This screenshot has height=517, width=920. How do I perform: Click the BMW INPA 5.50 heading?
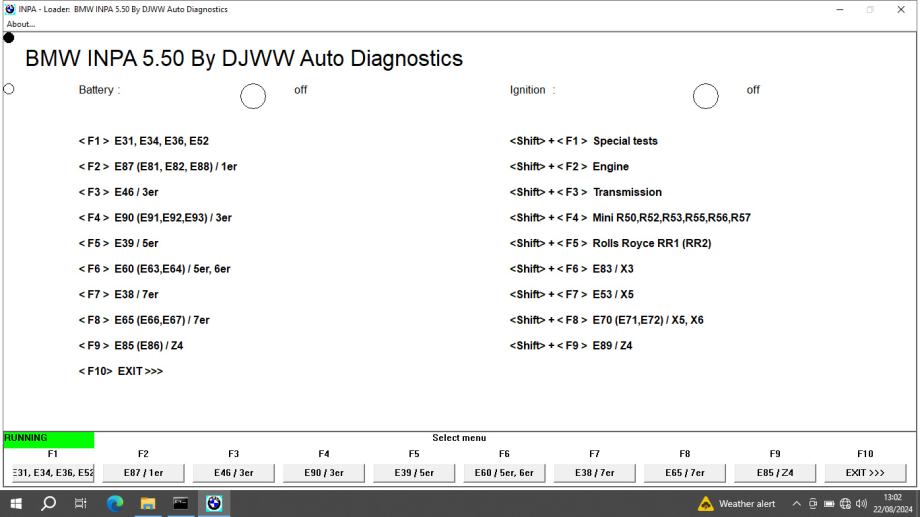tap(244, 59)
